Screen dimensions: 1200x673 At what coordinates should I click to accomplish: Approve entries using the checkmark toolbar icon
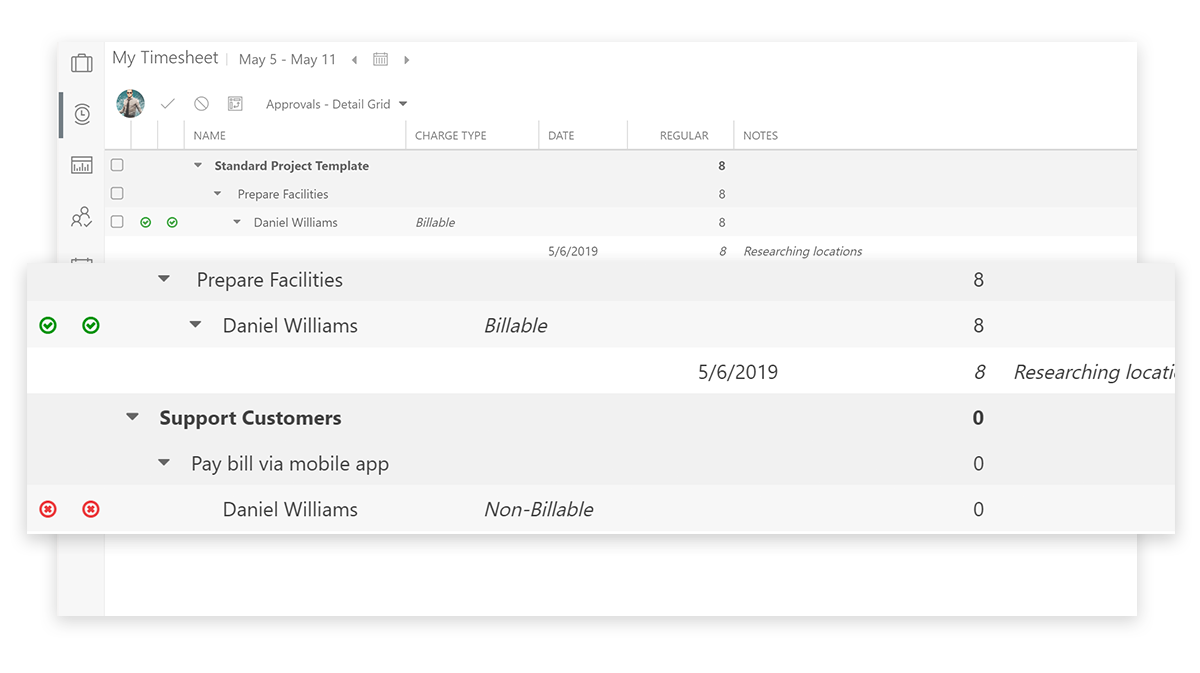pyautogui.click(x=168, y=103)
